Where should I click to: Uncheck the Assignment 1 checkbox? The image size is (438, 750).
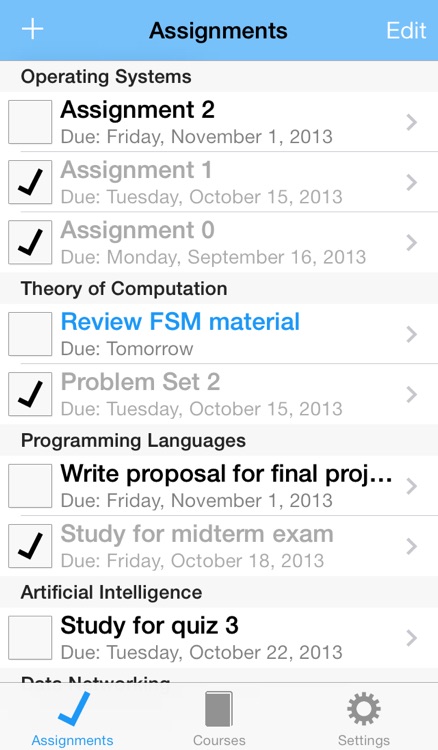point(30,182)
